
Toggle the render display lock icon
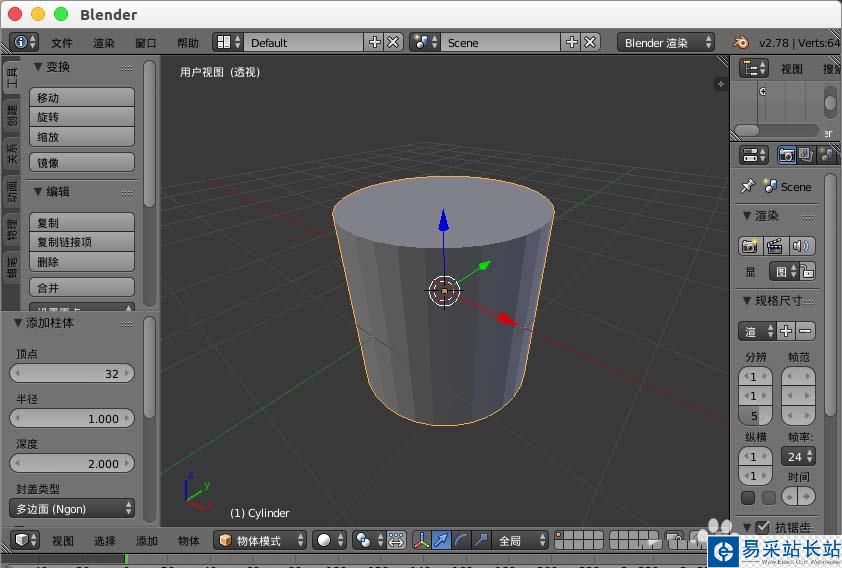click(807, 272)
